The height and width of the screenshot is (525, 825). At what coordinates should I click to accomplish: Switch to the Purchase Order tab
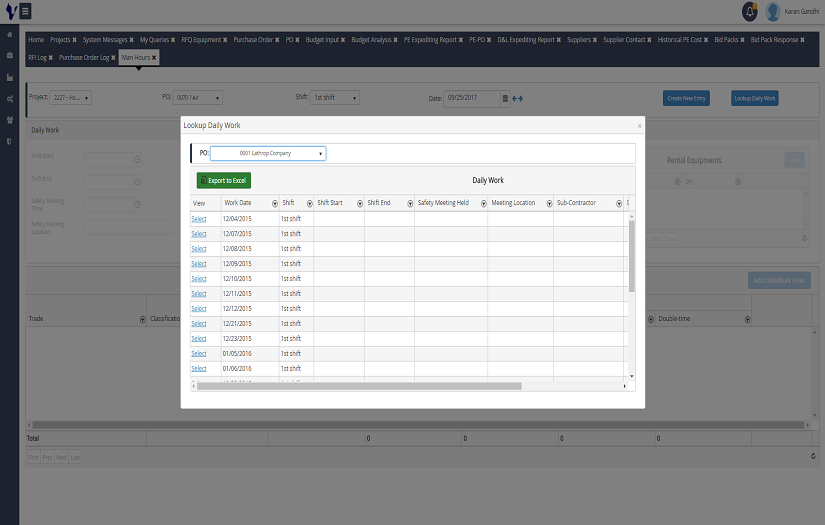(x=253, y=40)
